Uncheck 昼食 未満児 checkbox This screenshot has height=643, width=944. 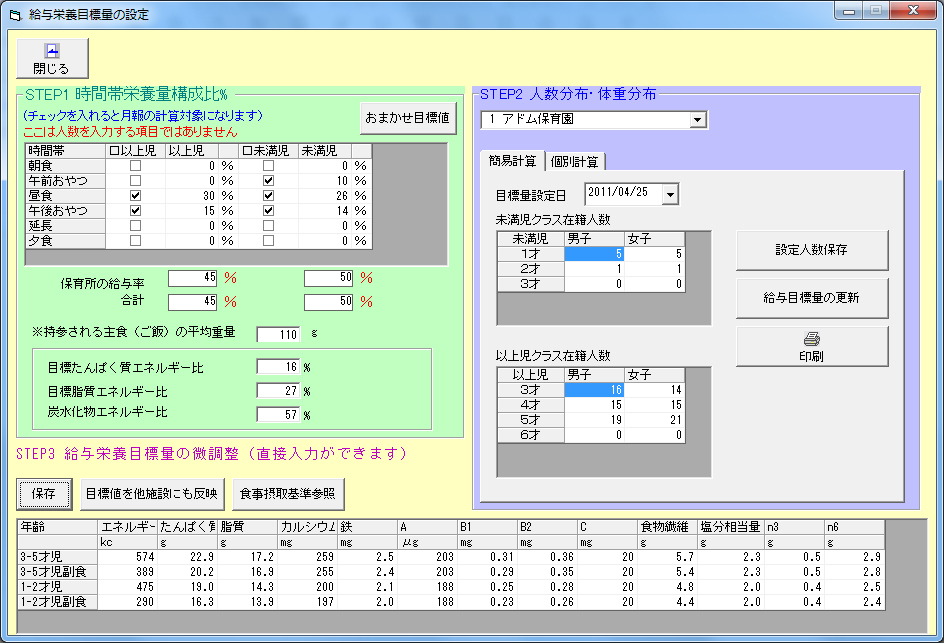click(269, 196)
